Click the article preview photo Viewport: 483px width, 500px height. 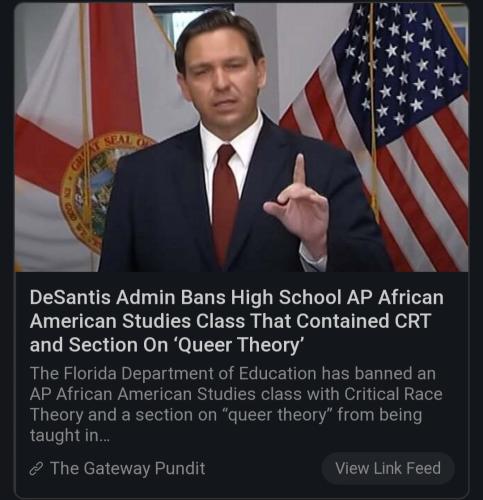pyautogui.click(x=242, y=138)
